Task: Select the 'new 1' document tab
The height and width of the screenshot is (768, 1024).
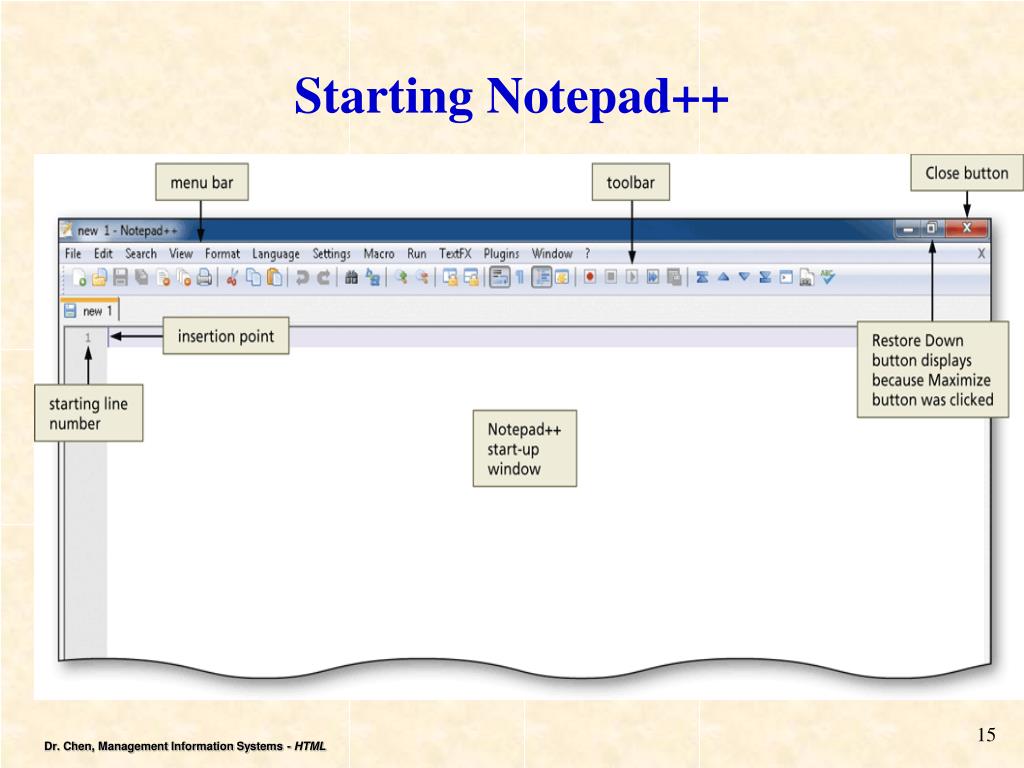Action: 90,311
